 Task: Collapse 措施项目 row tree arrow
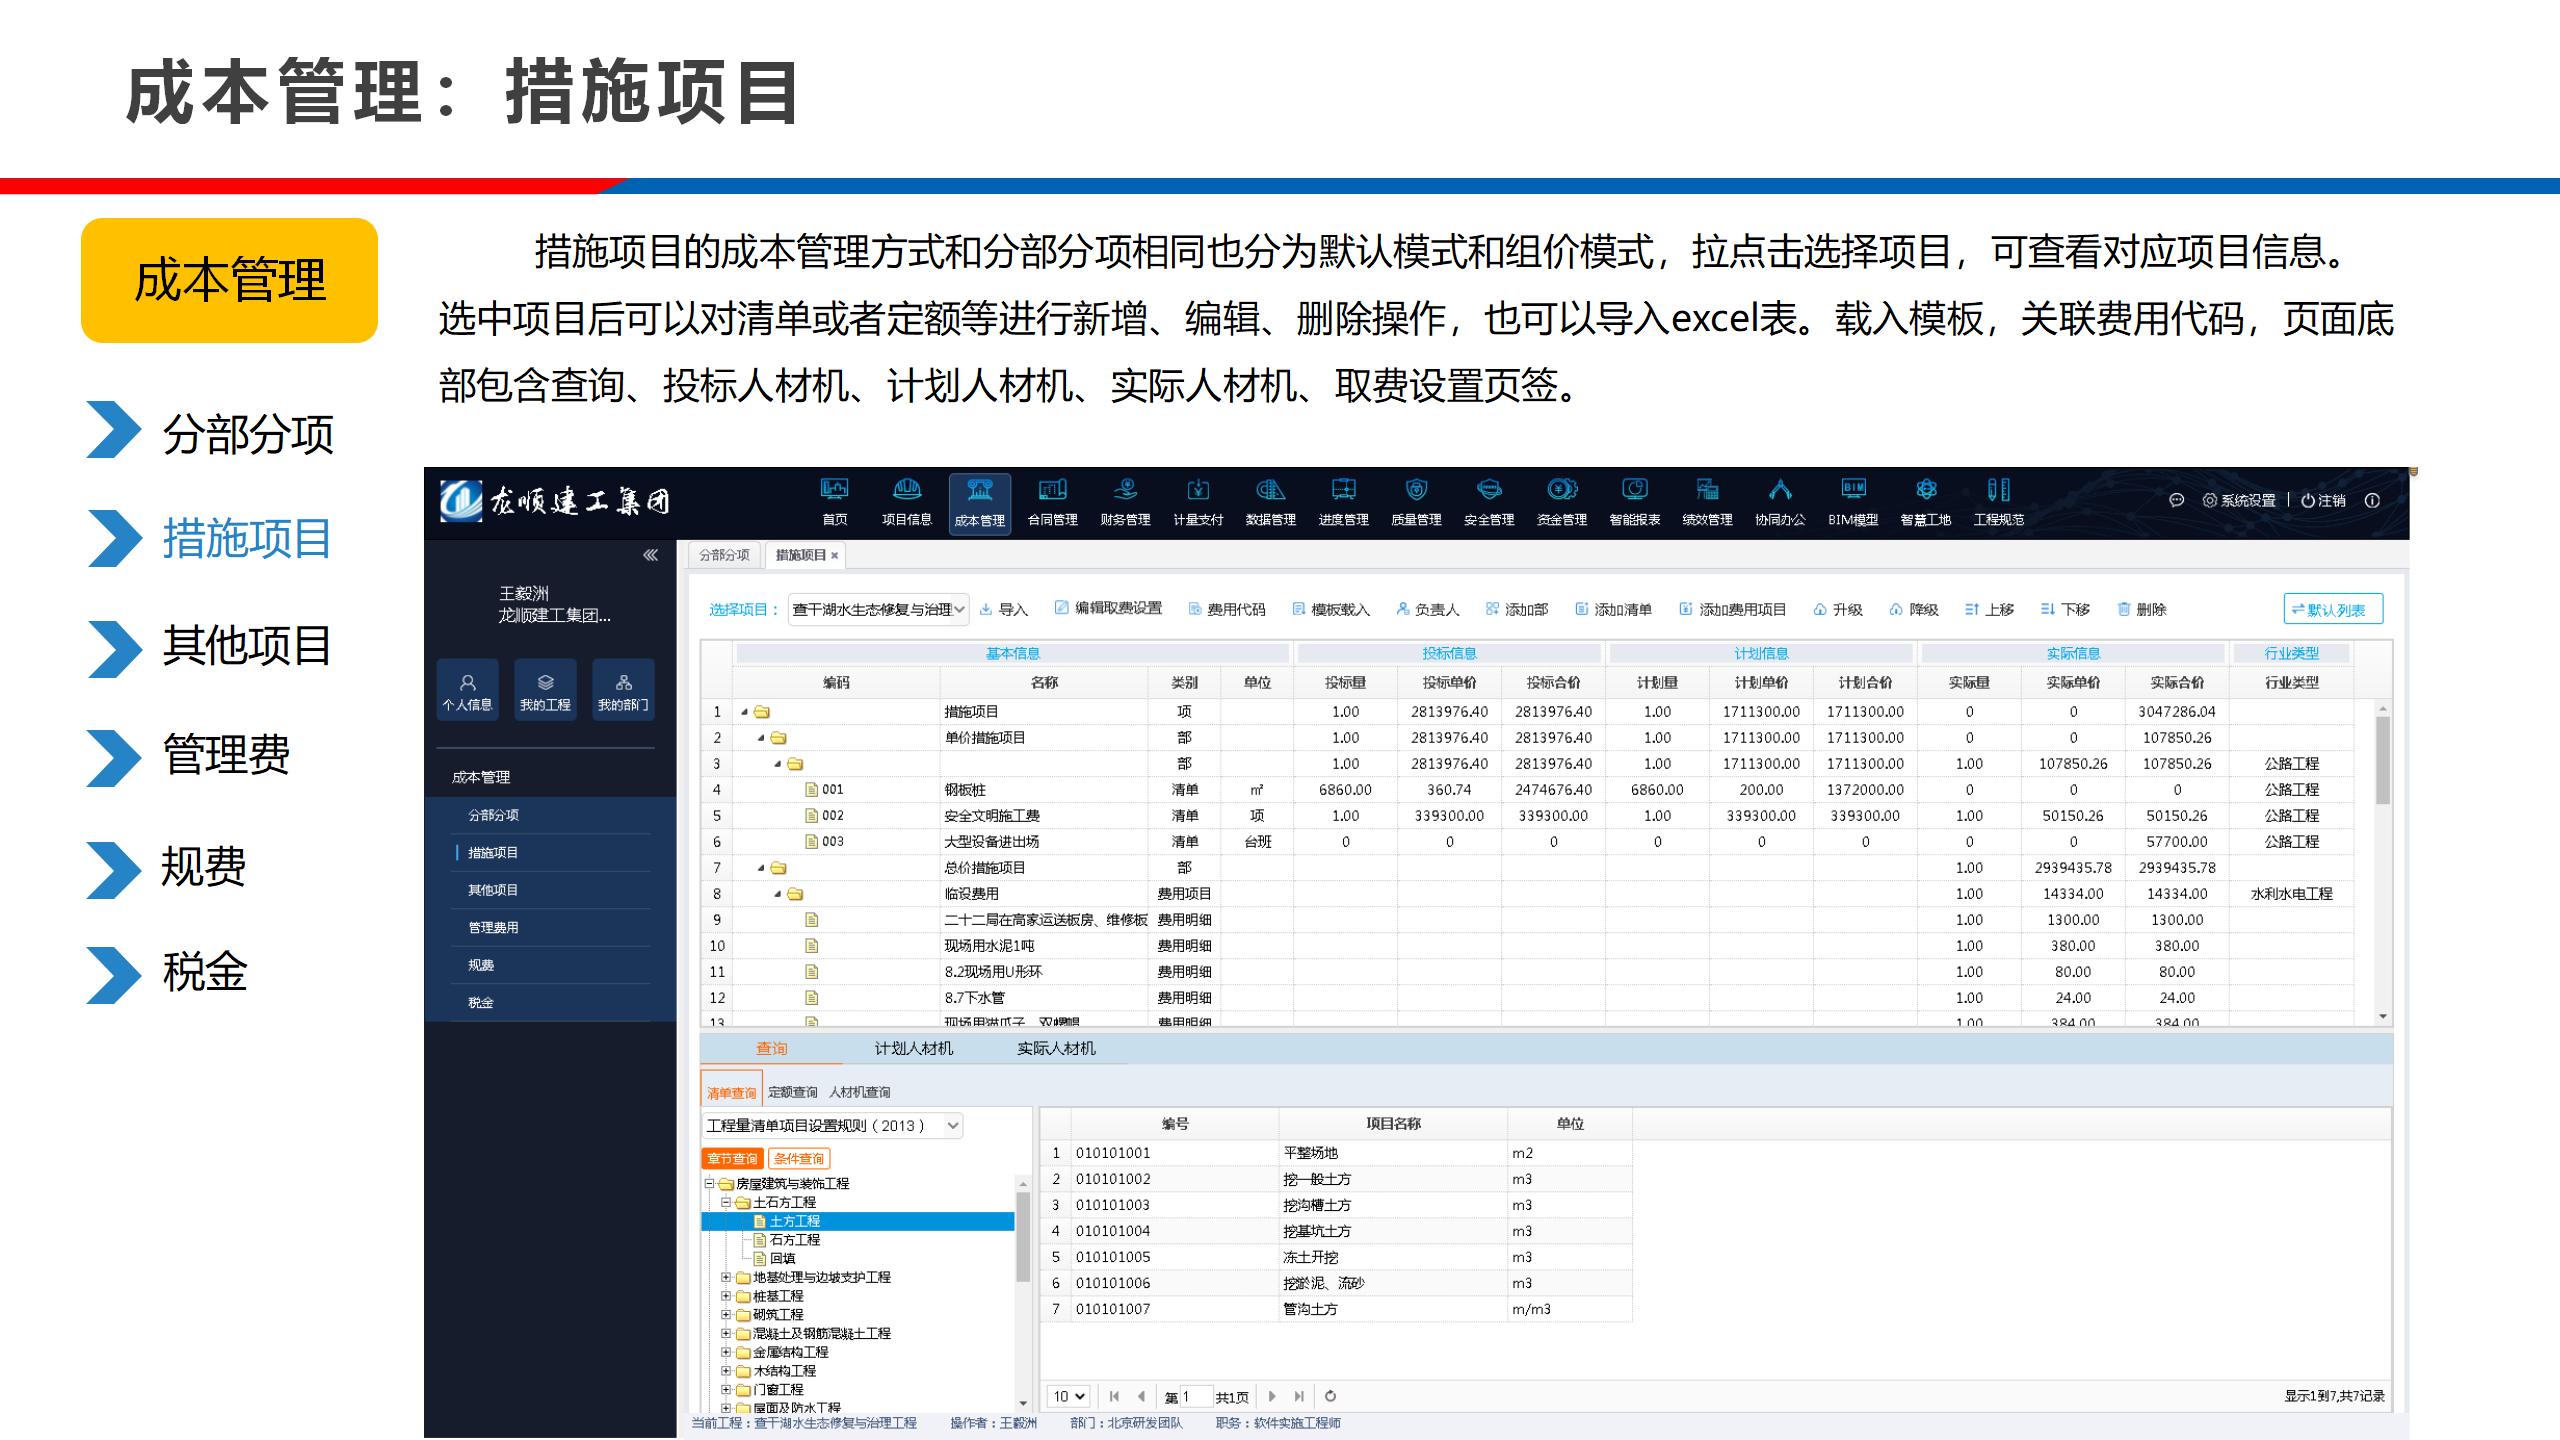coord(745,712)
